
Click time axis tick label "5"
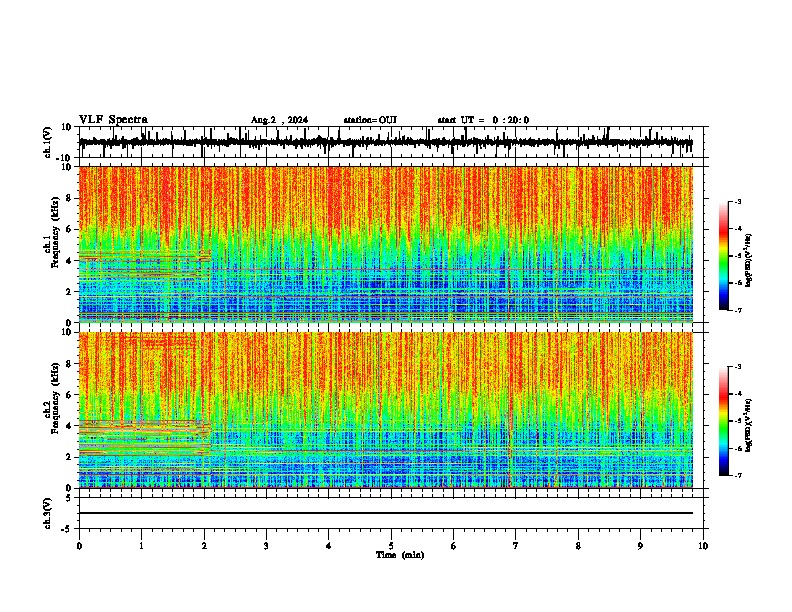coord(391,546)
